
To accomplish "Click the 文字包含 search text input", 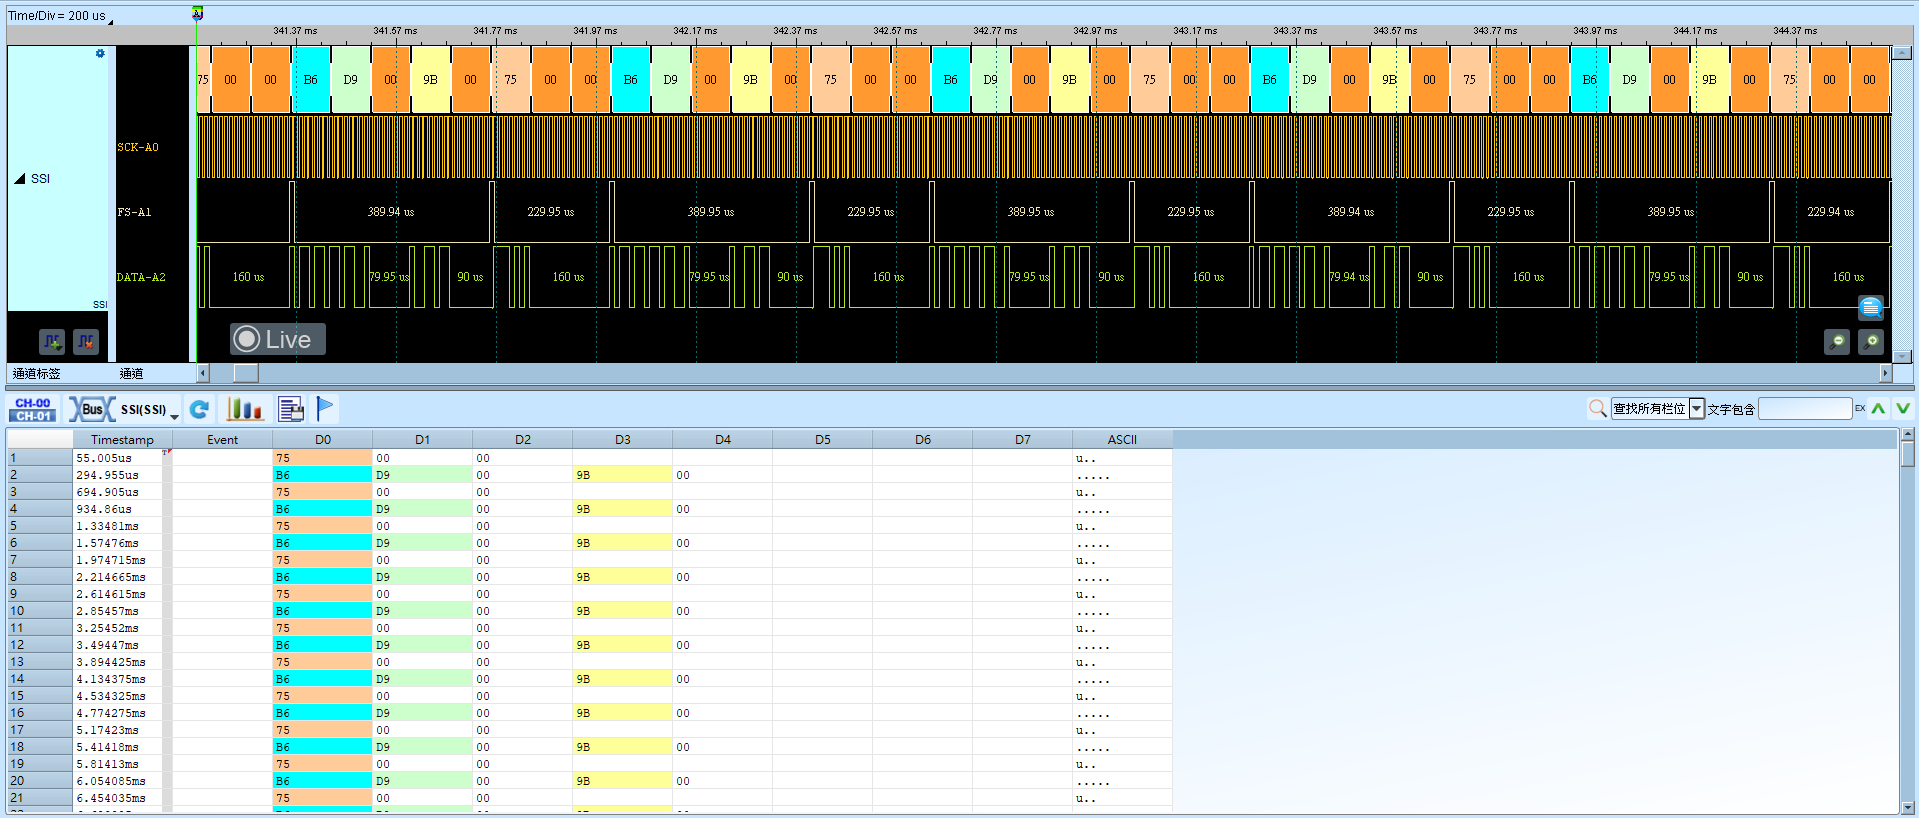I will [x=1805, y=408].
